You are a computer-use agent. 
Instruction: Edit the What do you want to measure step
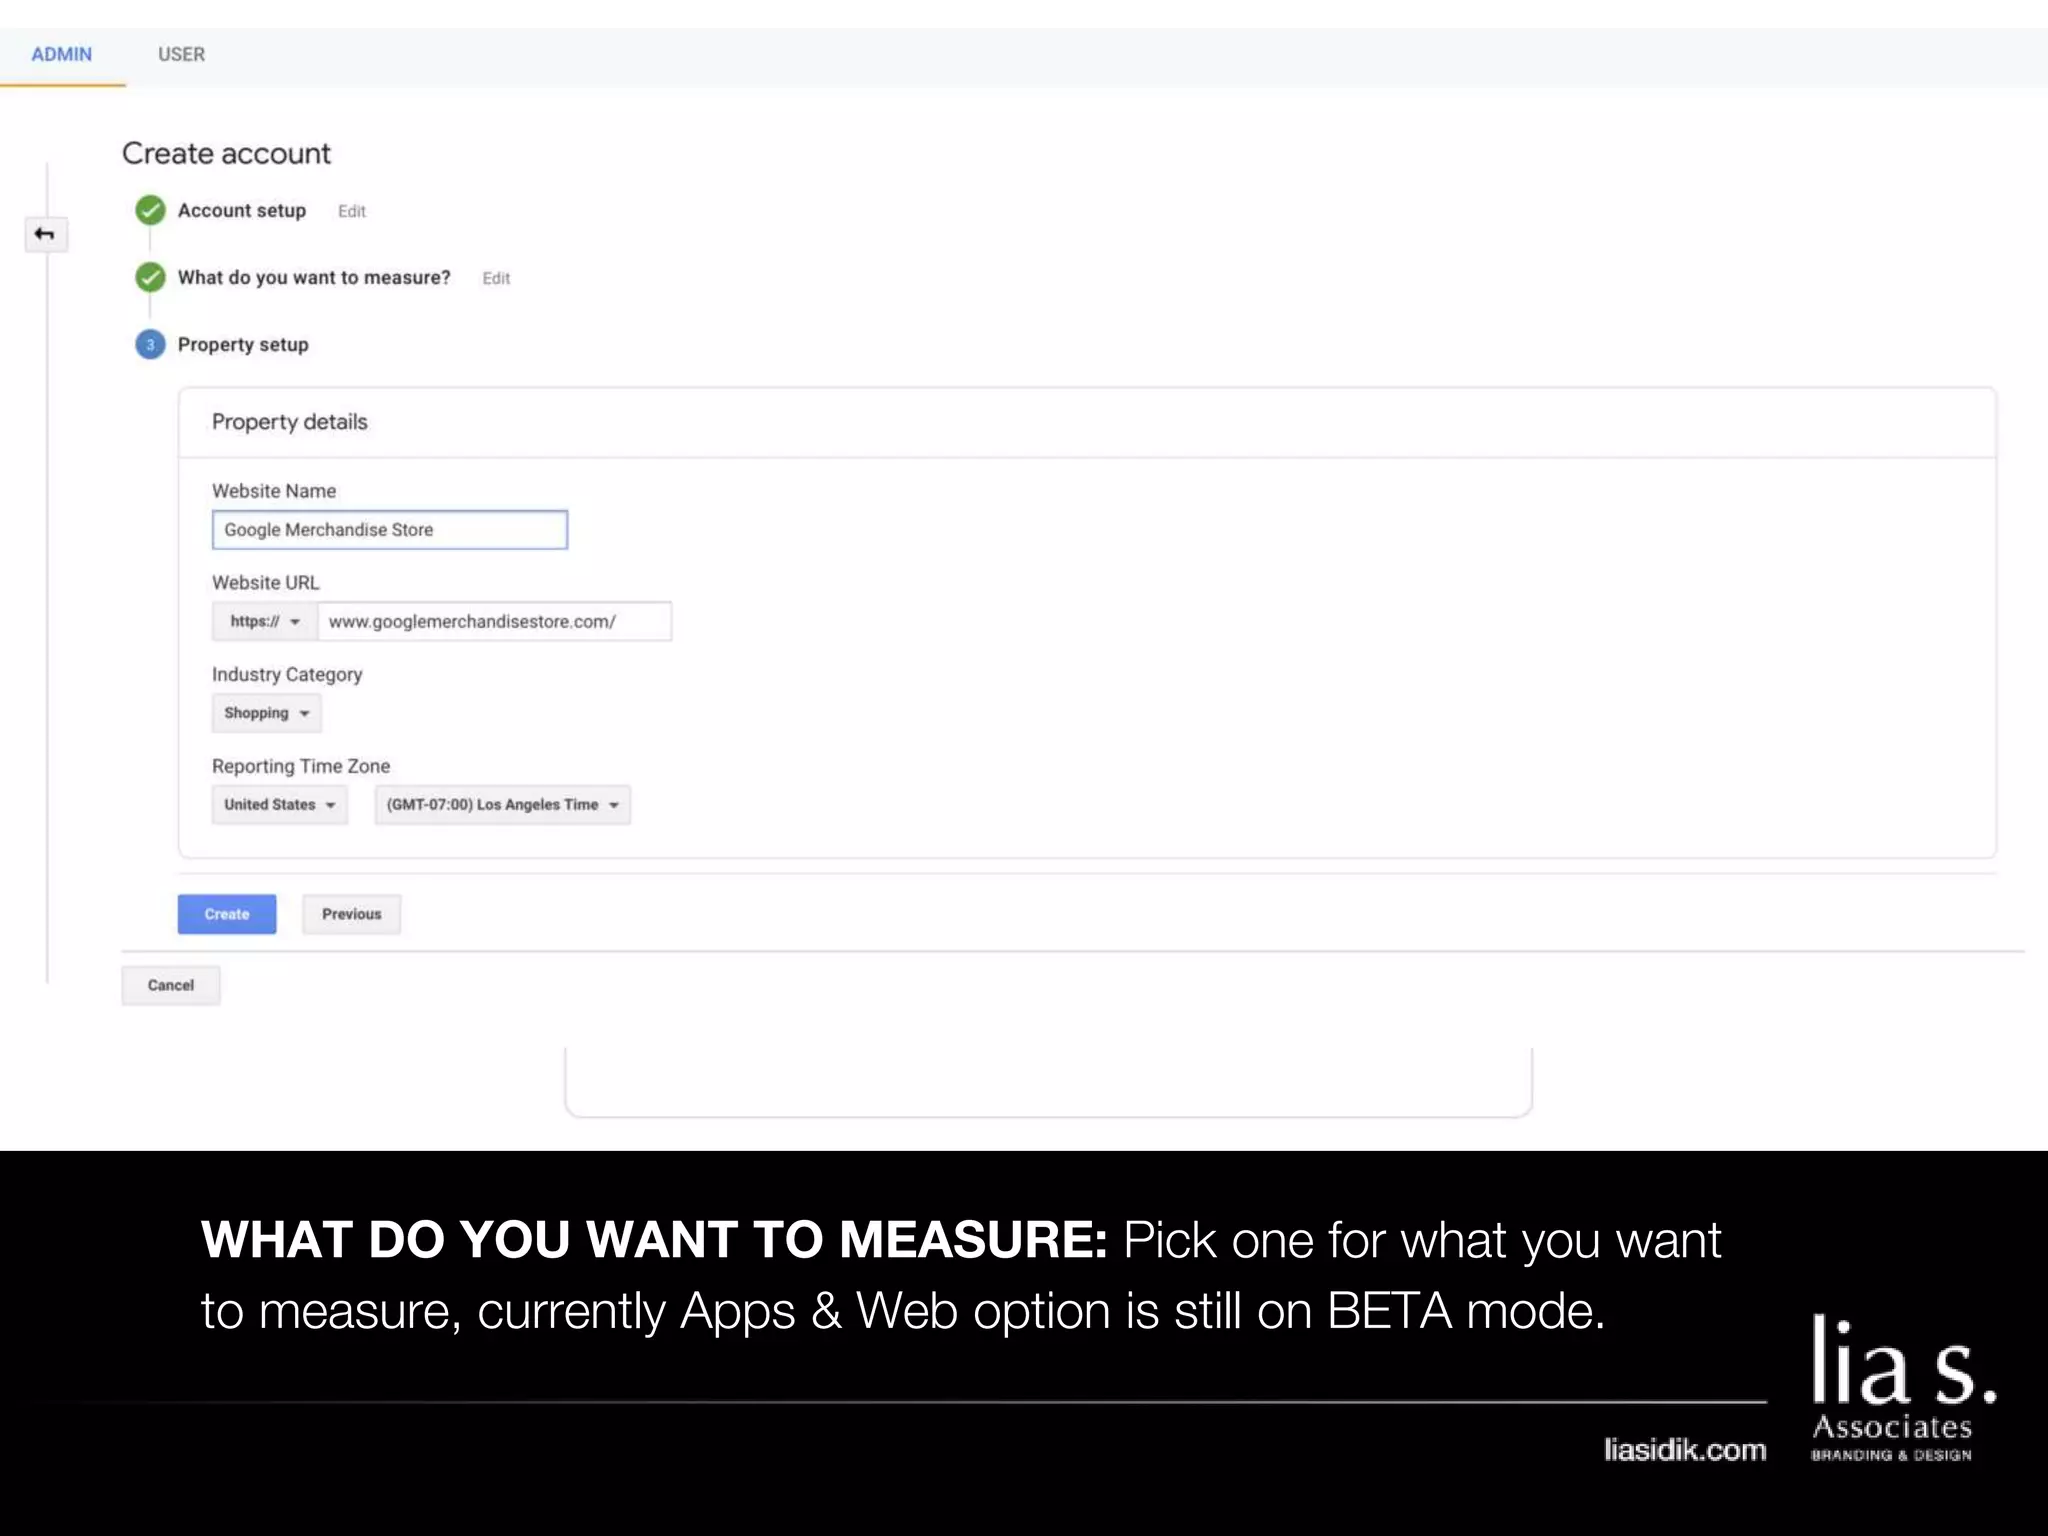[x=496, y=279]
